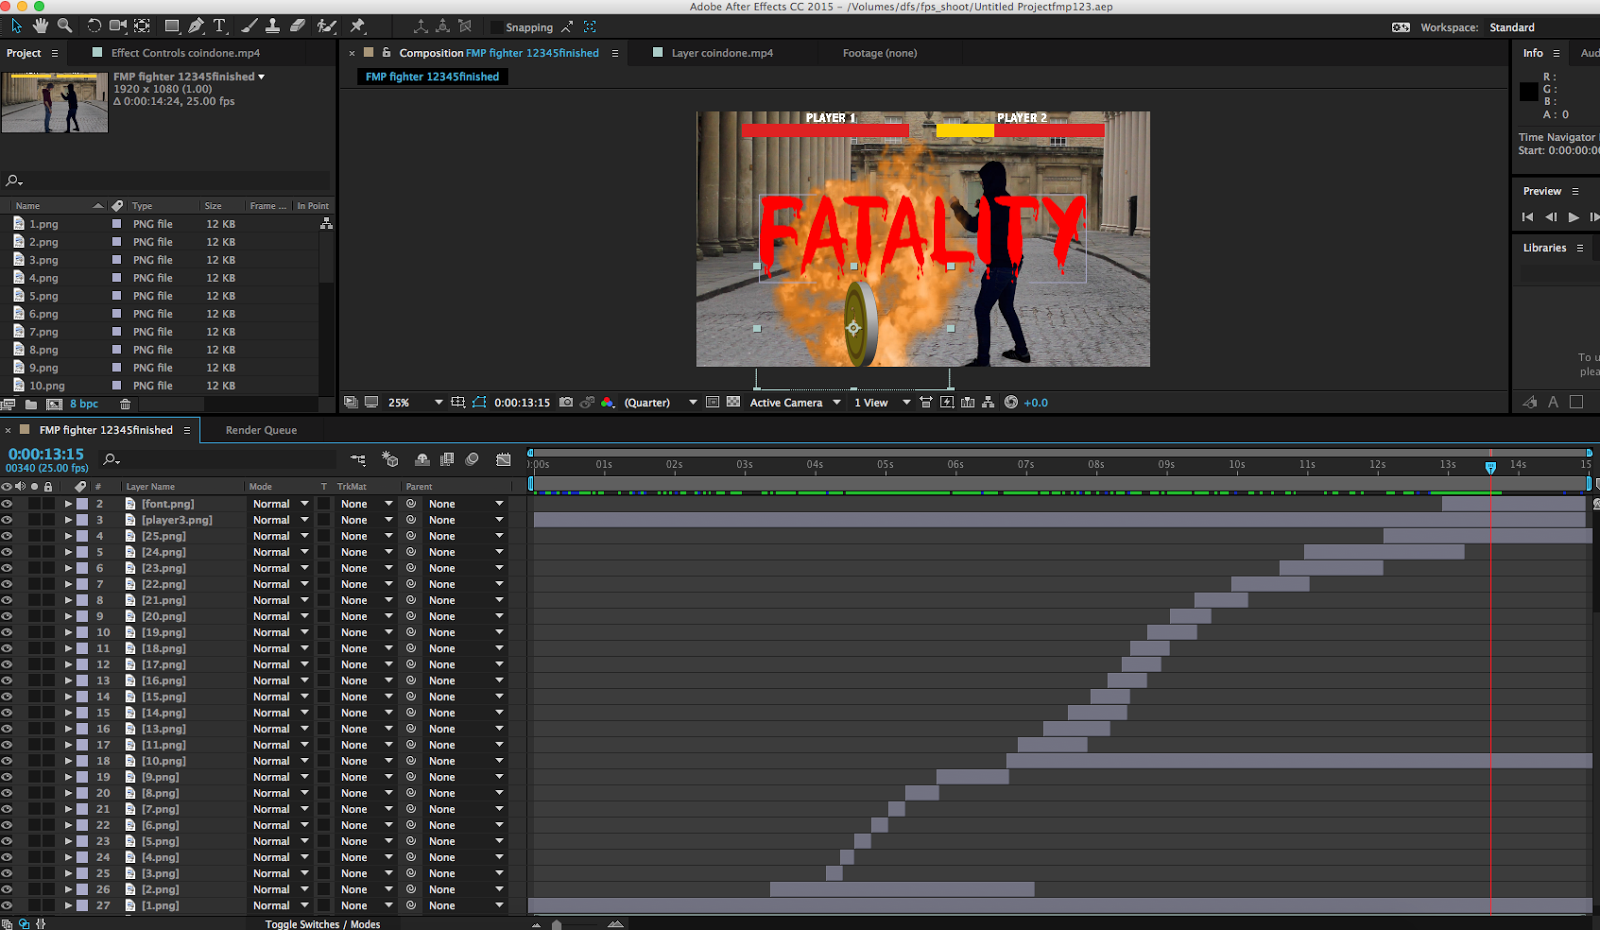Expand the [10.png] layer properties

(x=69, y=761)
